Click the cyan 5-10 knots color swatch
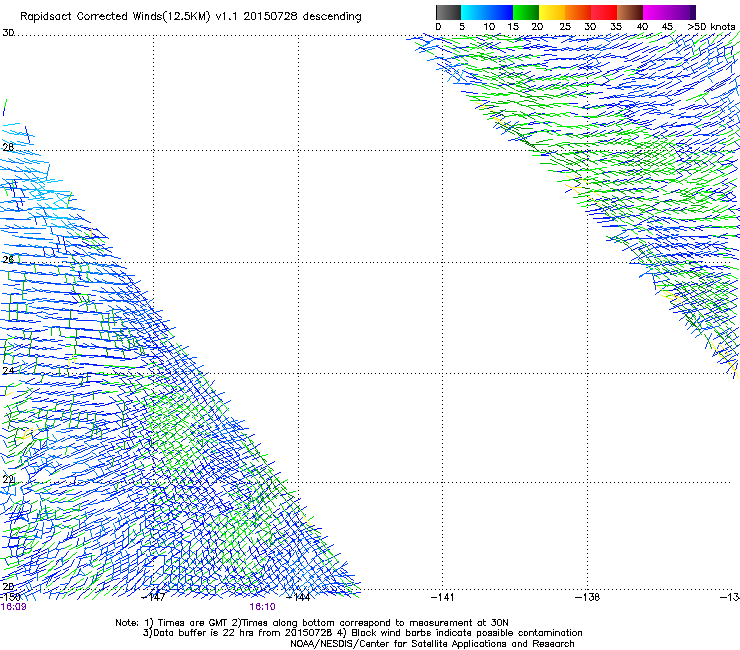Viewport: 740px width, 650px height. [474, 12]
